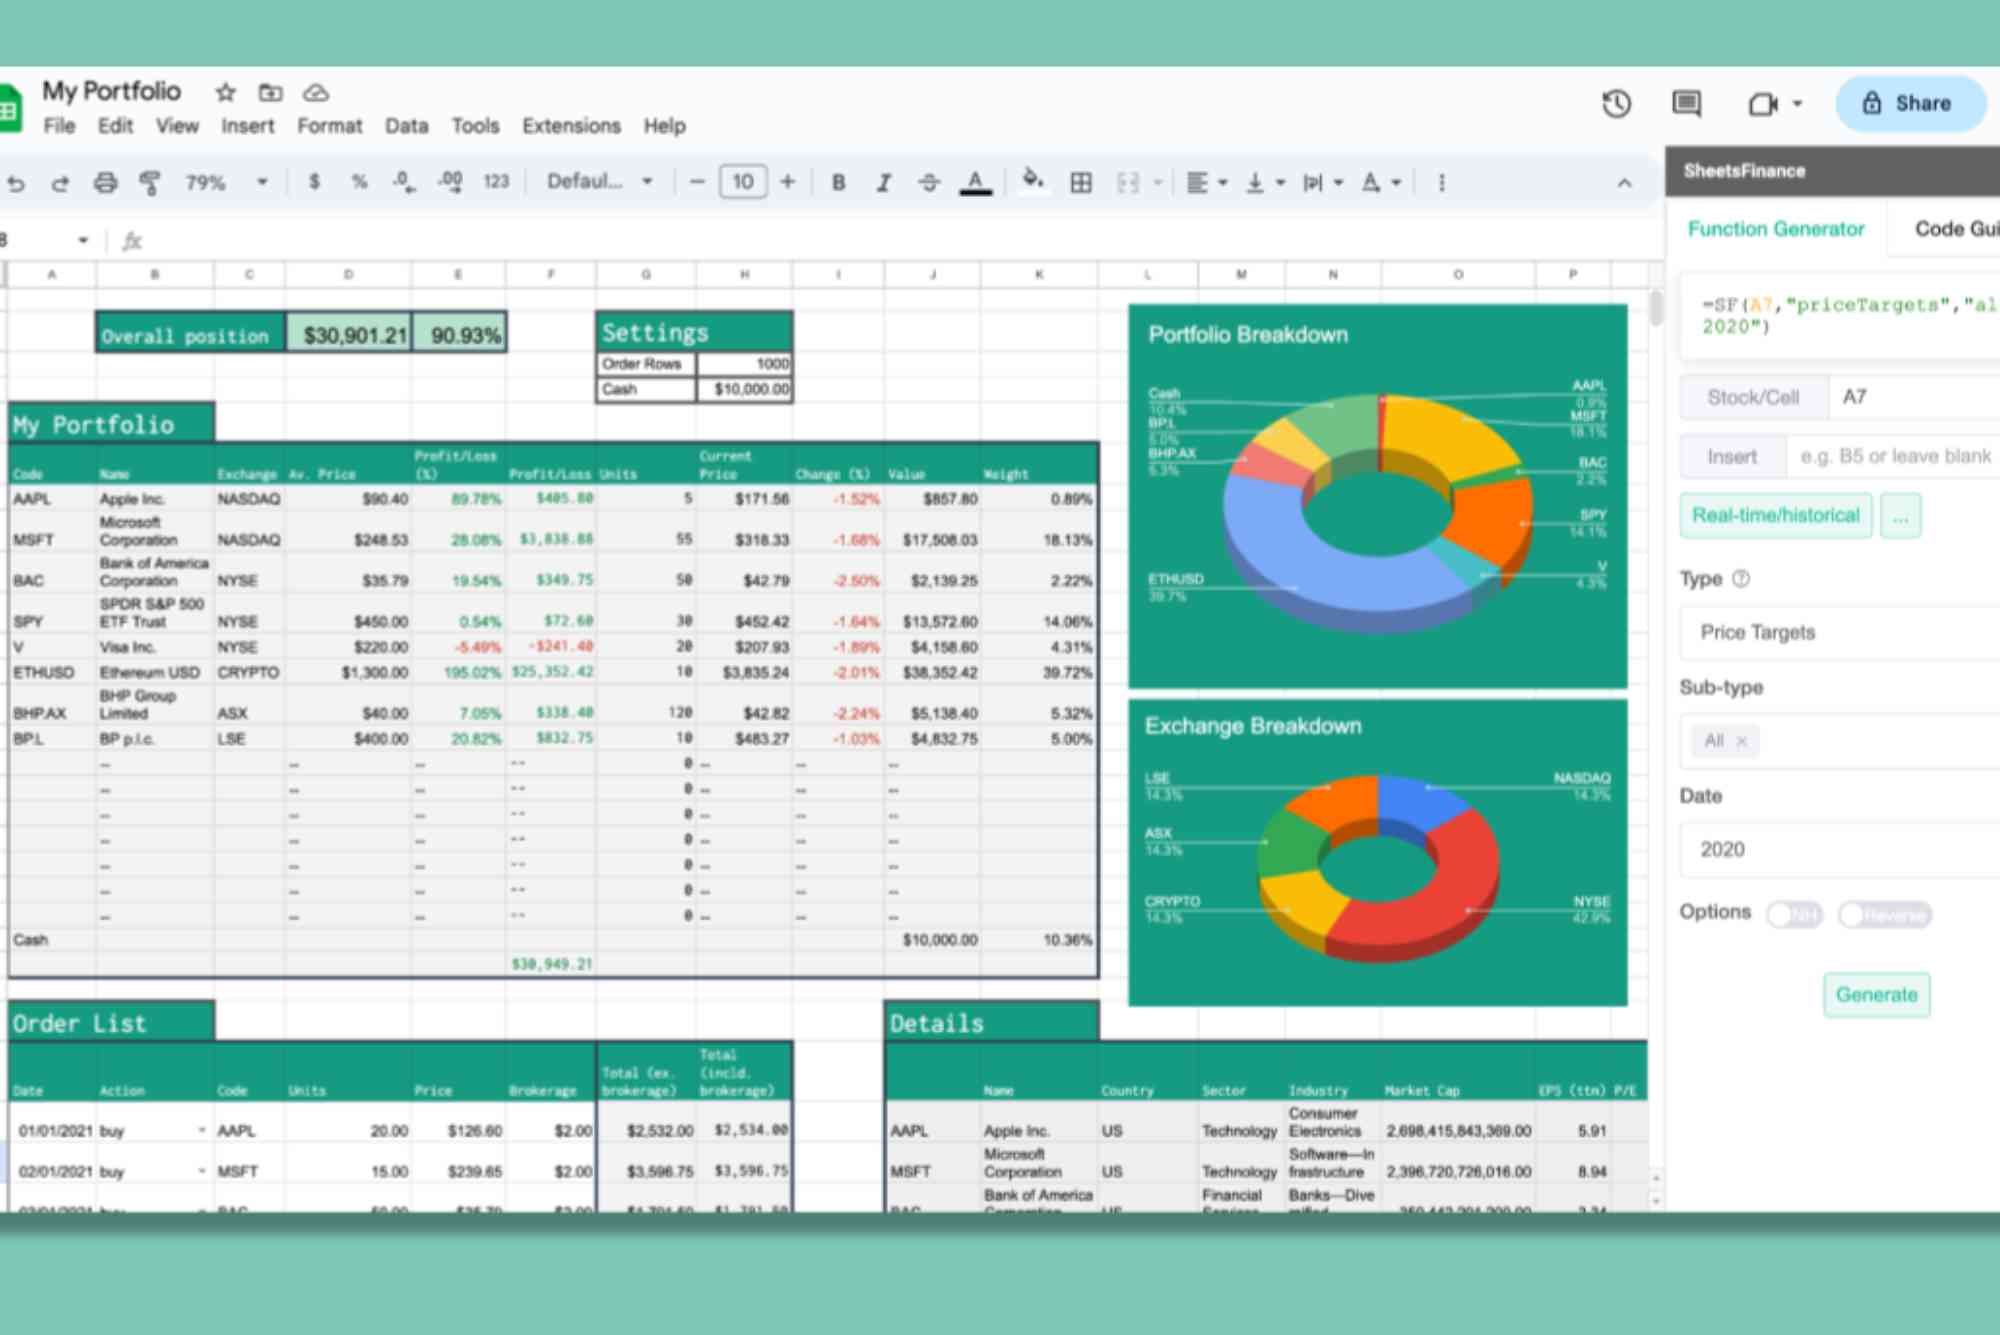Start a call with camera icon
The width and height of the screenshot is (2000, 1335).
1762,104
